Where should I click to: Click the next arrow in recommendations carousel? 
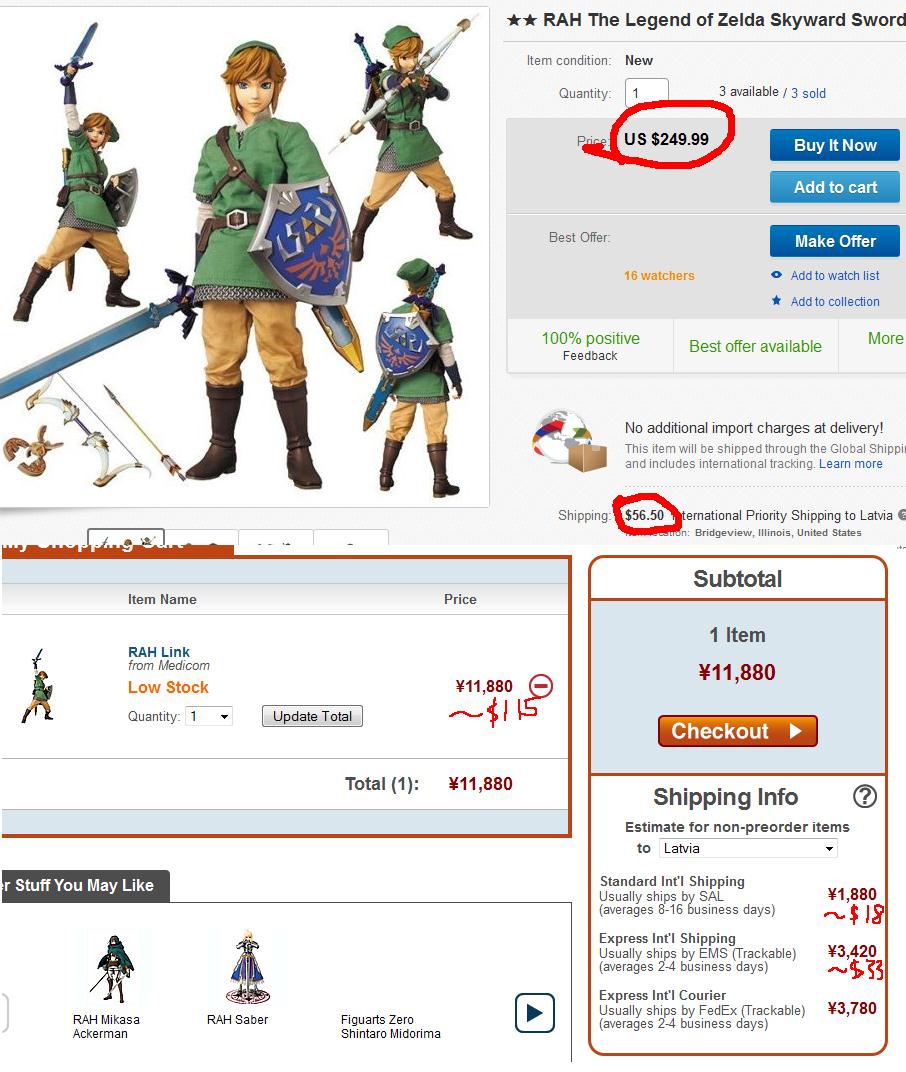(535, 1013)
